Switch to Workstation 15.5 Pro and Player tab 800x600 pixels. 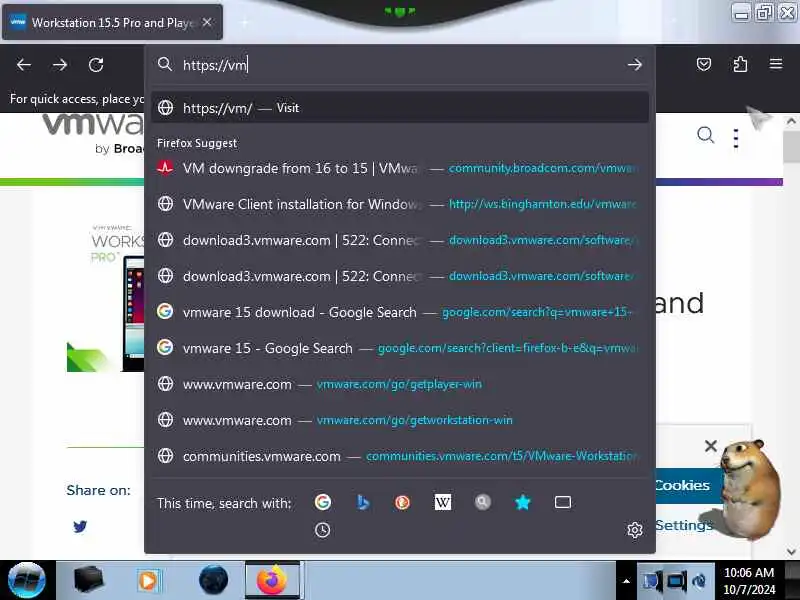click(x=112, y=22)
